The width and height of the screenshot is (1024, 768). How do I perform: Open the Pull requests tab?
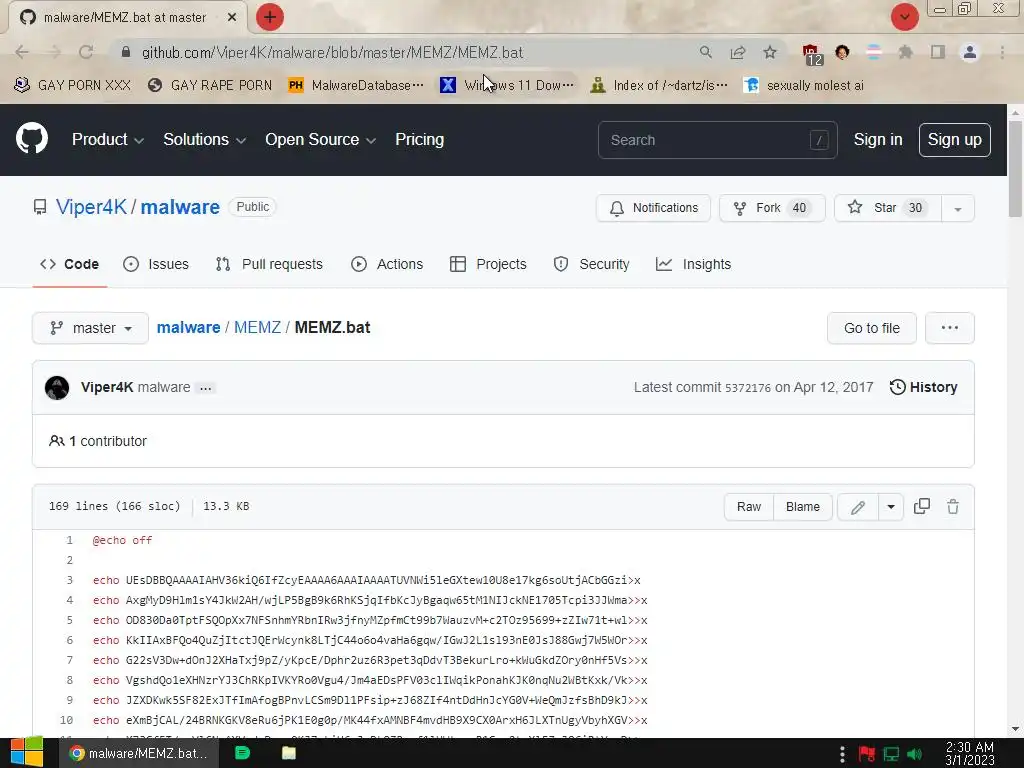click(269, 264)
